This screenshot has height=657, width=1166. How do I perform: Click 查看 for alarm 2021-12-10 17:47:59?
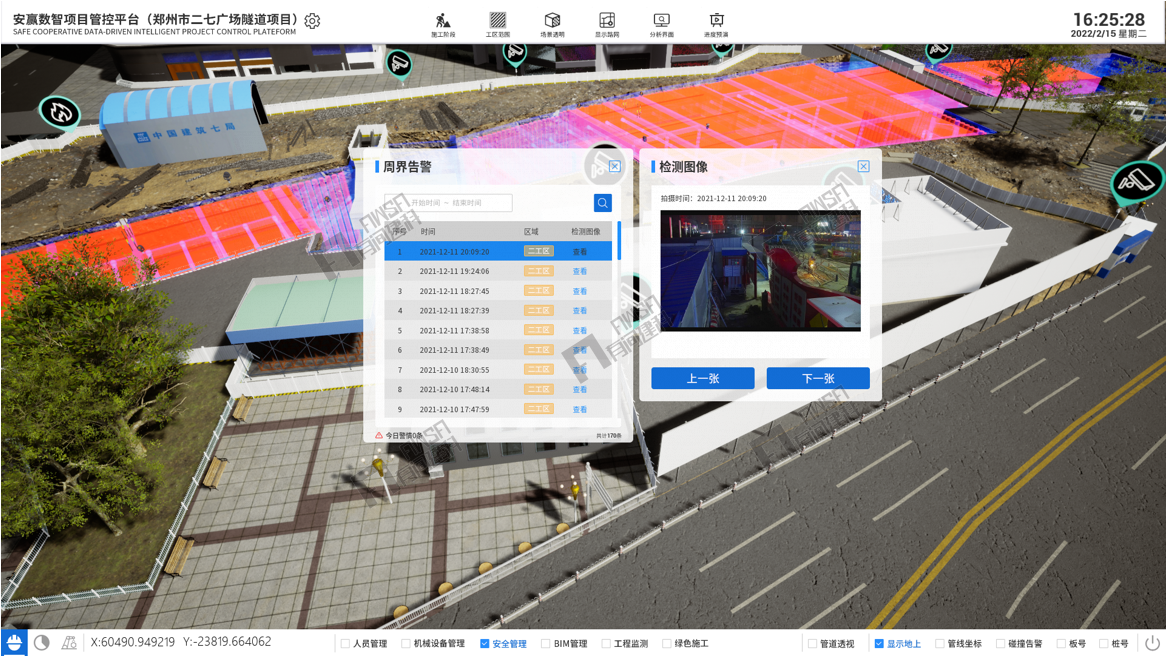click(x=580, y=410)
